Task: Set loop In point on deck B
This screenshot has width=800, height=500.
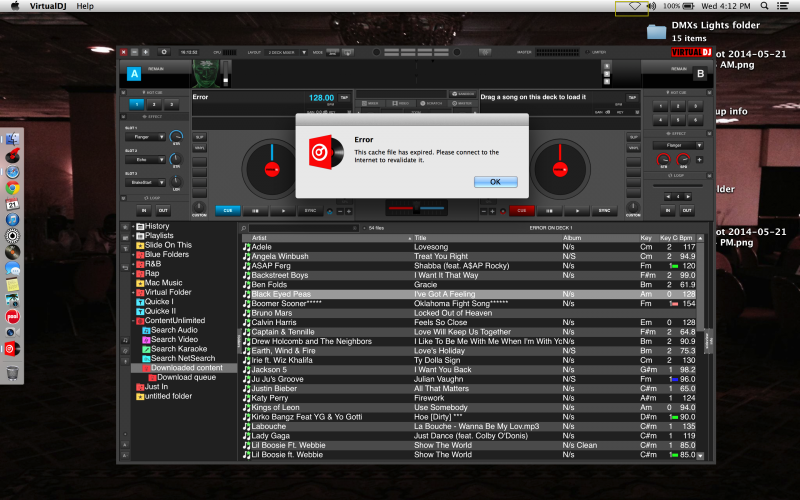Action: coord(667,210)
